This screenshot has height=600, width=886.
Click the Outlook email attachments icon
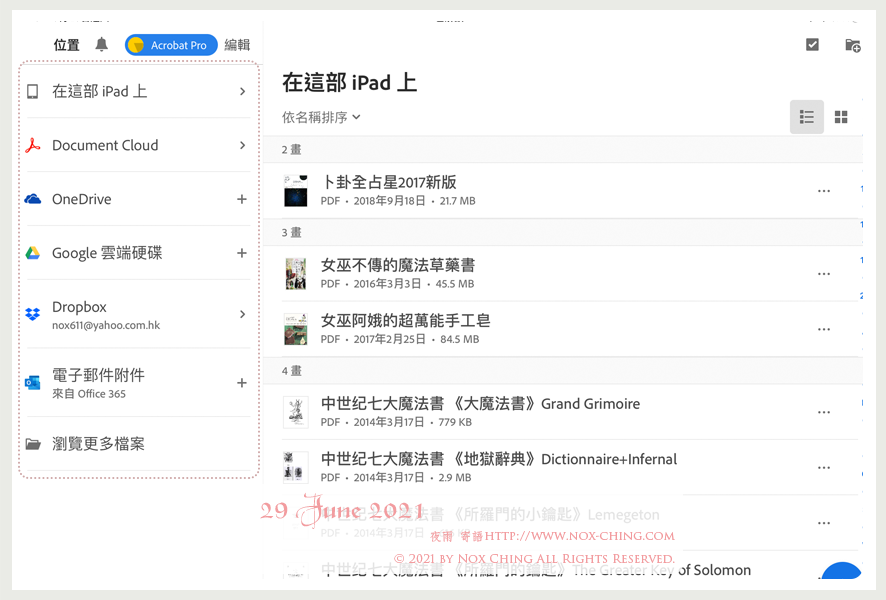[33, 382]
